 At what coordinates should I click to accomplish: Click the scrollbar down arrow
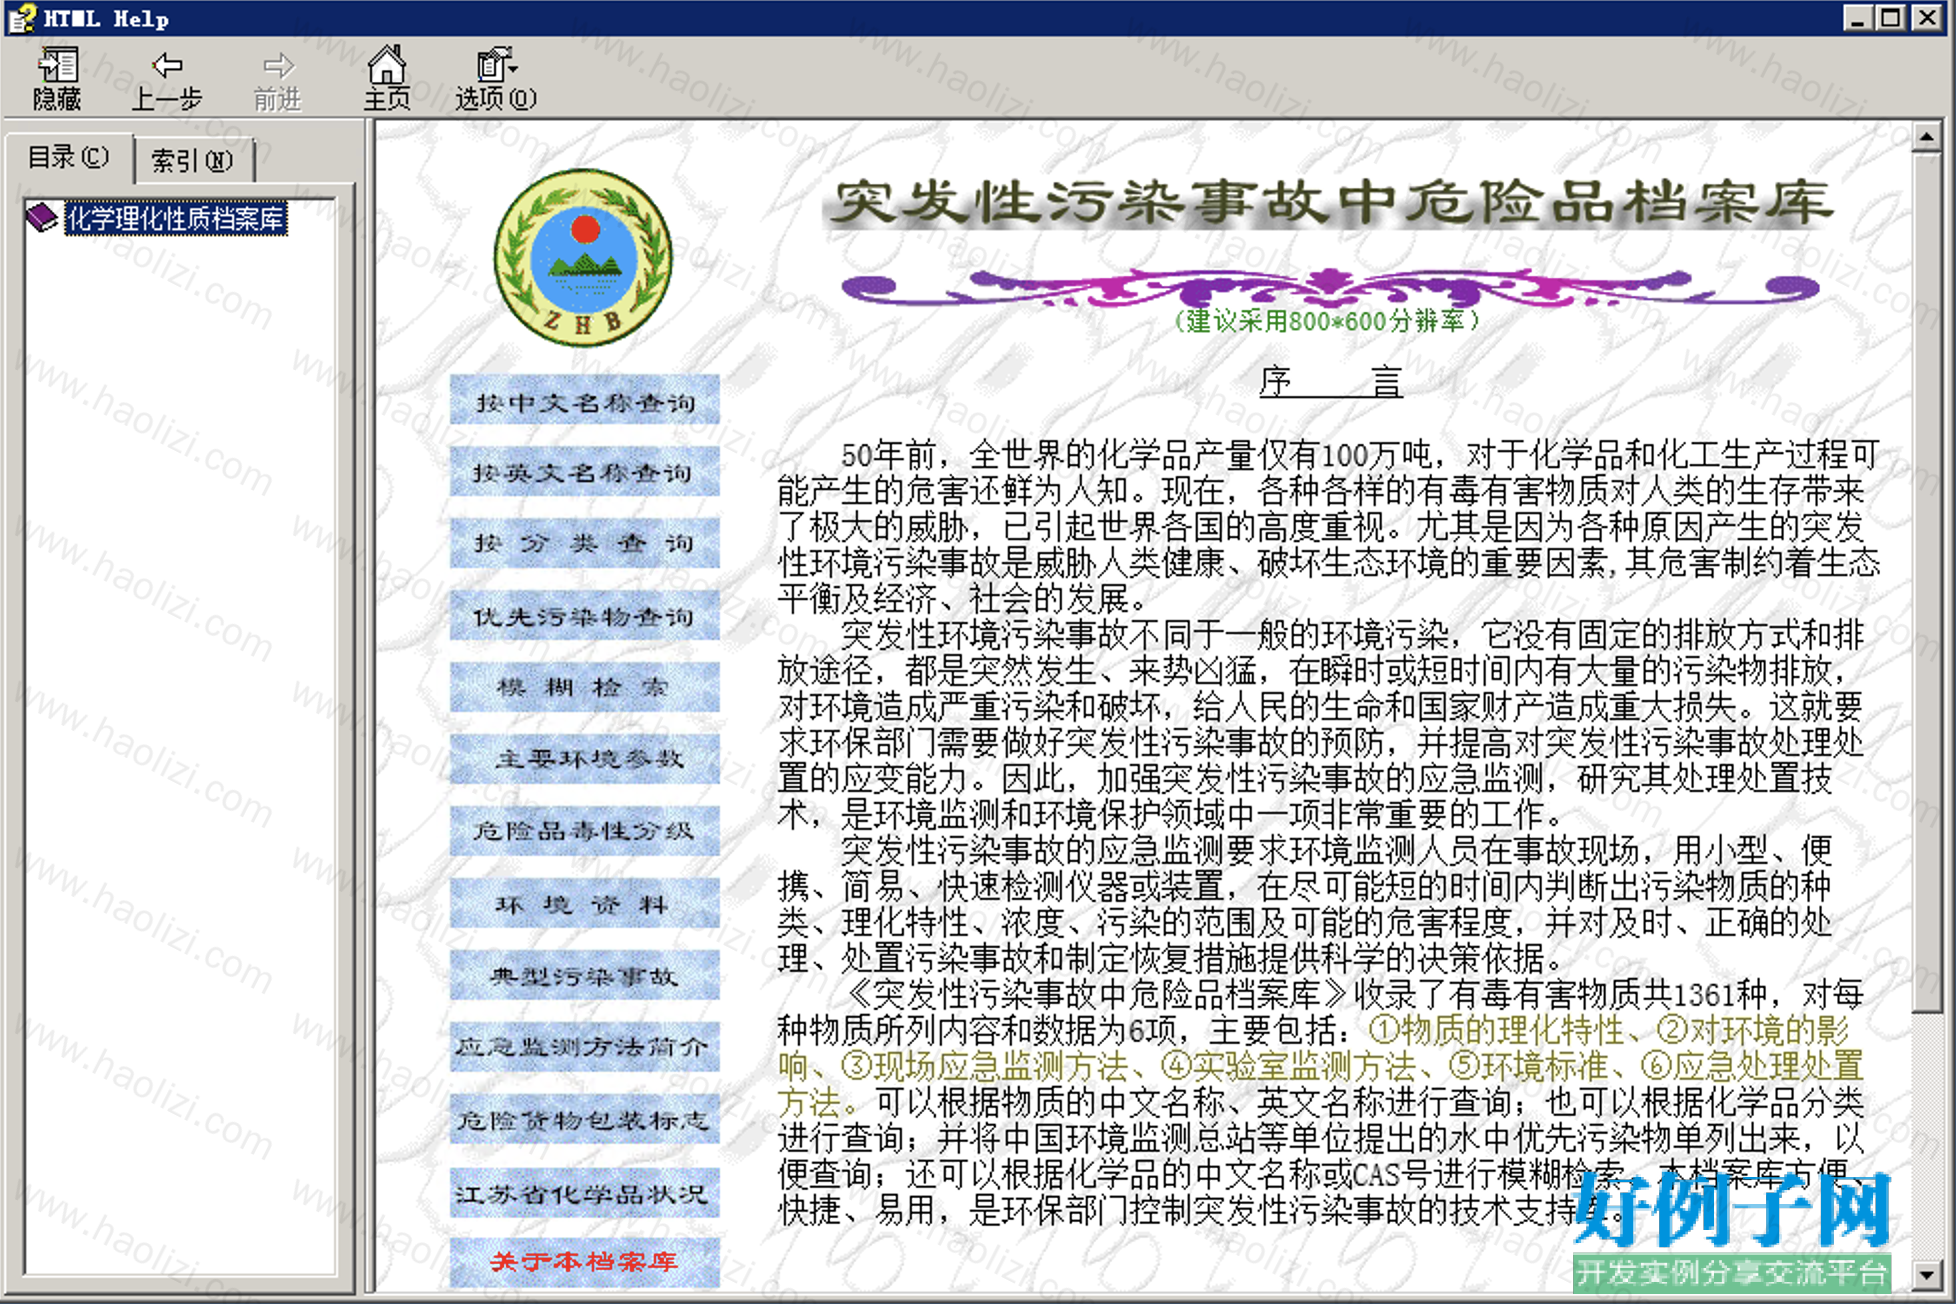coord(1927,1274)
